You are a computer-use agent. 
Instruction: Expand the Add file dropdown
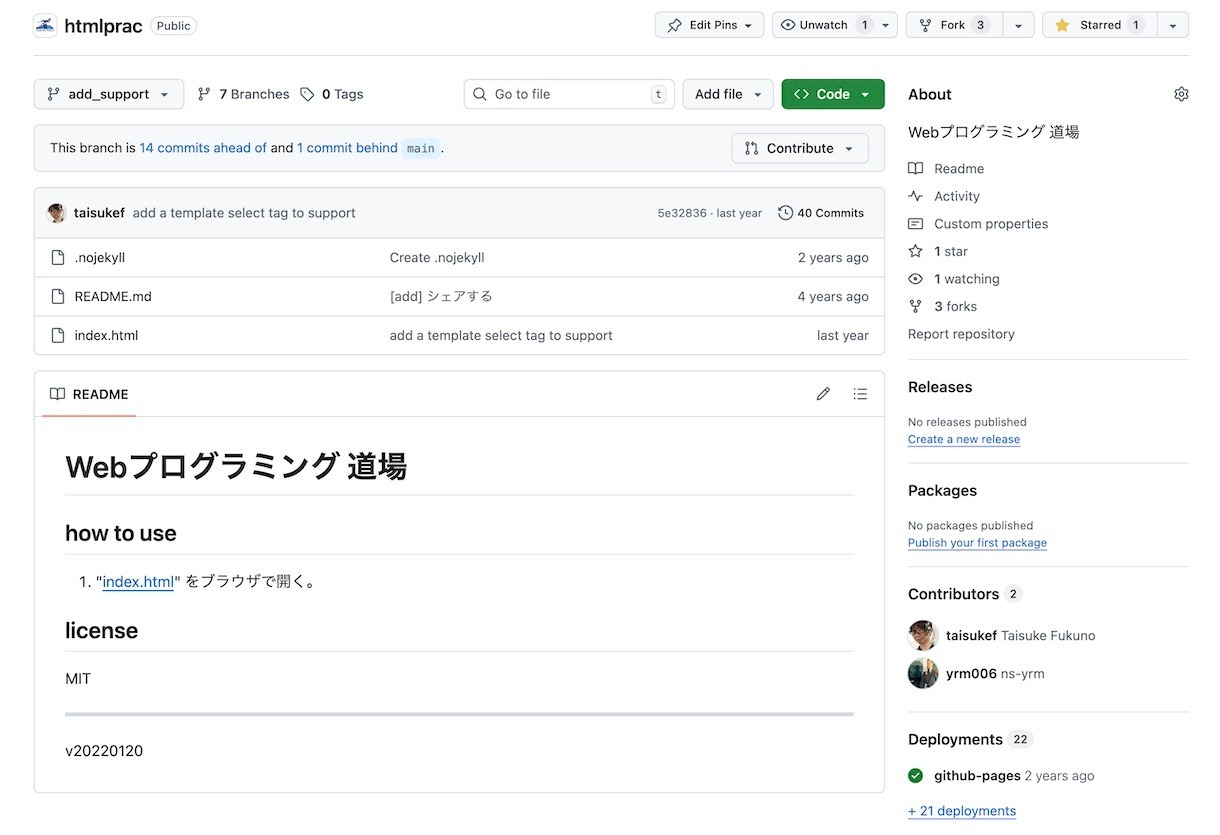tap(727, 94)
